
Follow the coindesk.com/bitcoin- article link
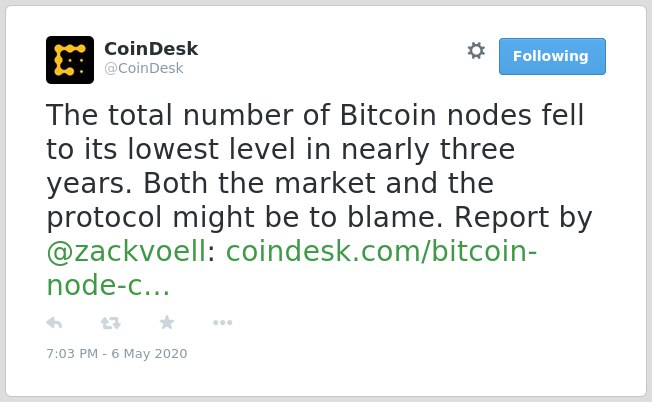pyautogui.click(x=381, y=251)
